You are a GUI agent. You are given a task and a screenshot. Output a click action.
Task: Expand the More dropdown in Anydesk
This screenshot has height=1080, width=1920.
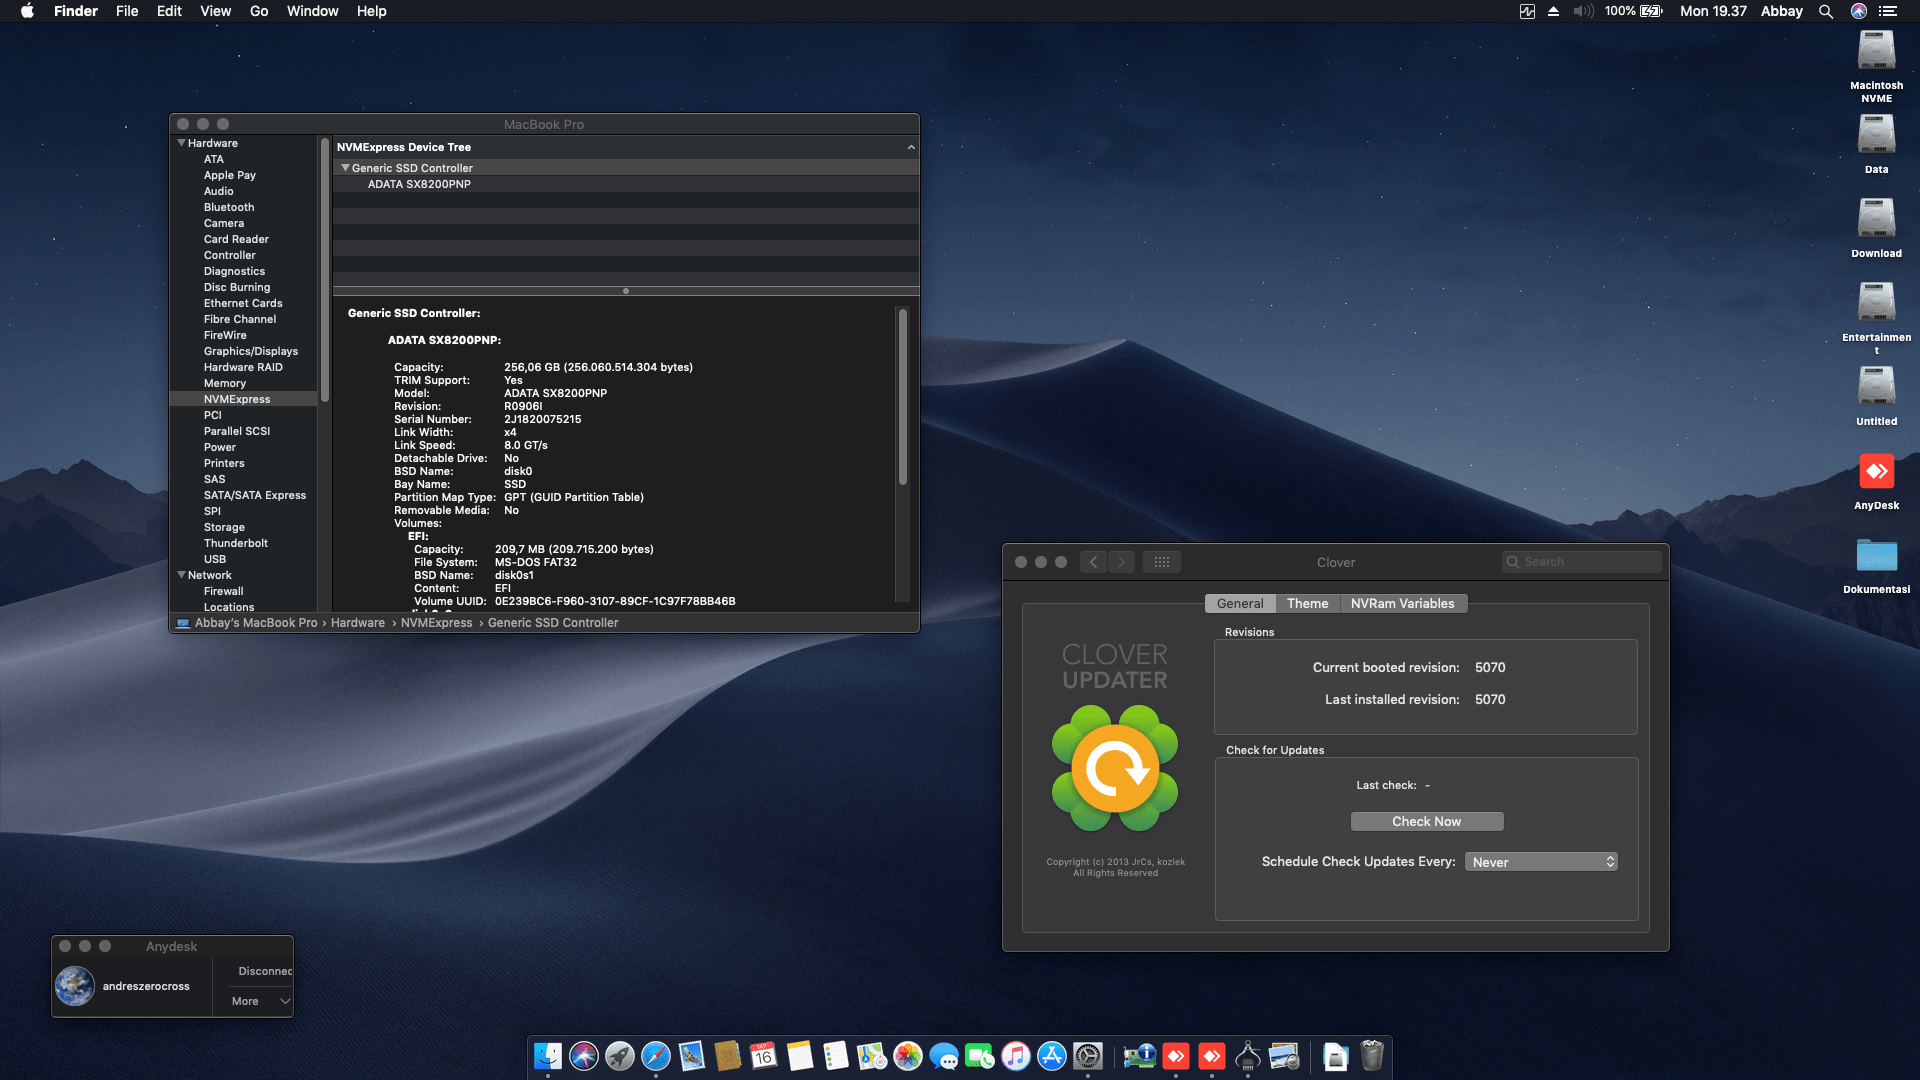(260, 1001)
